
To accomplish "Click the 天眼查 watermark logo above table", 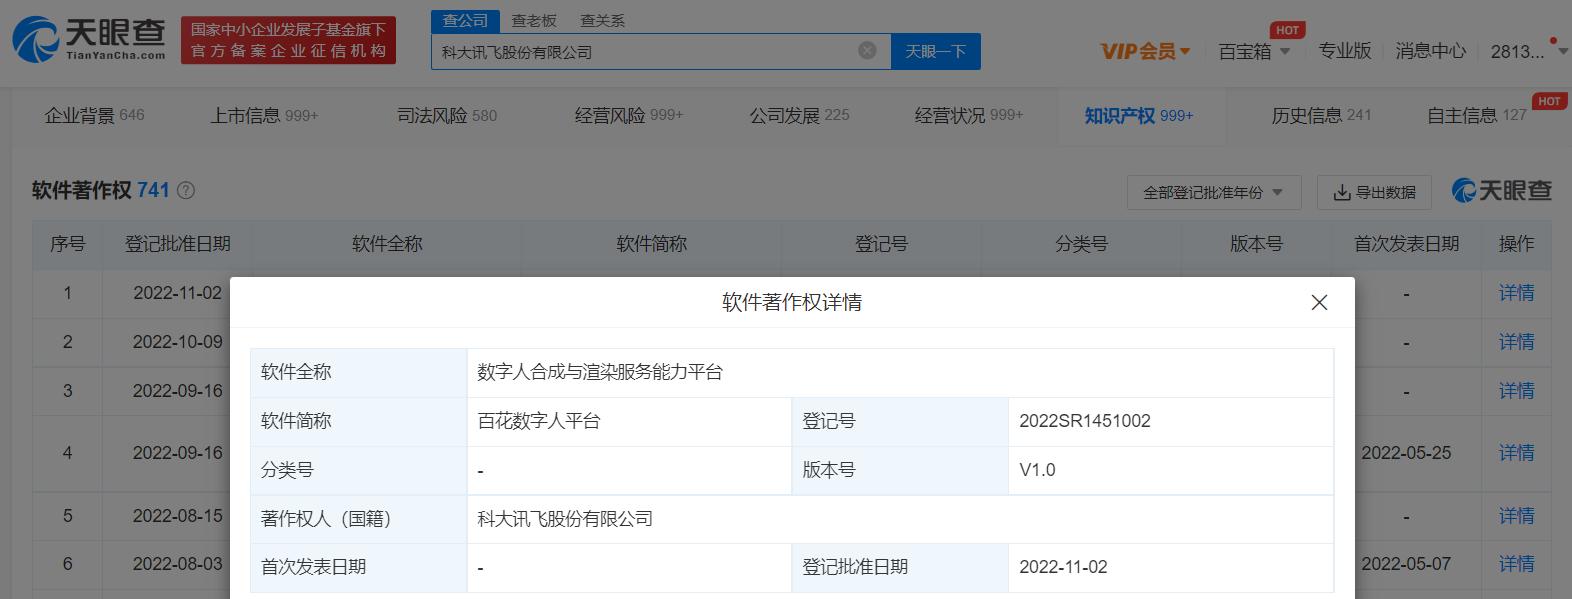I will [1501, 190].
